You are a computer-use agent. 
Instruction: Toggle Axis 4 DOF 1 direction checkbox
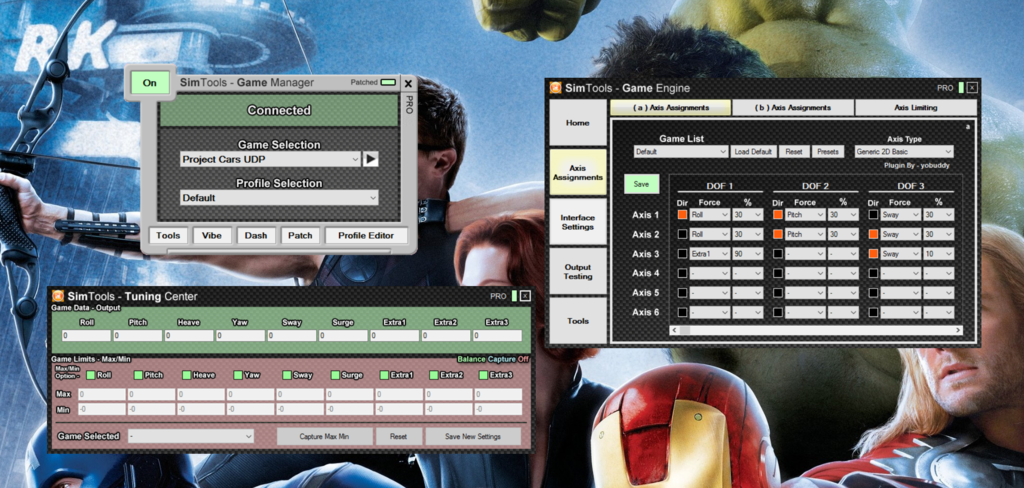[682, 273]
